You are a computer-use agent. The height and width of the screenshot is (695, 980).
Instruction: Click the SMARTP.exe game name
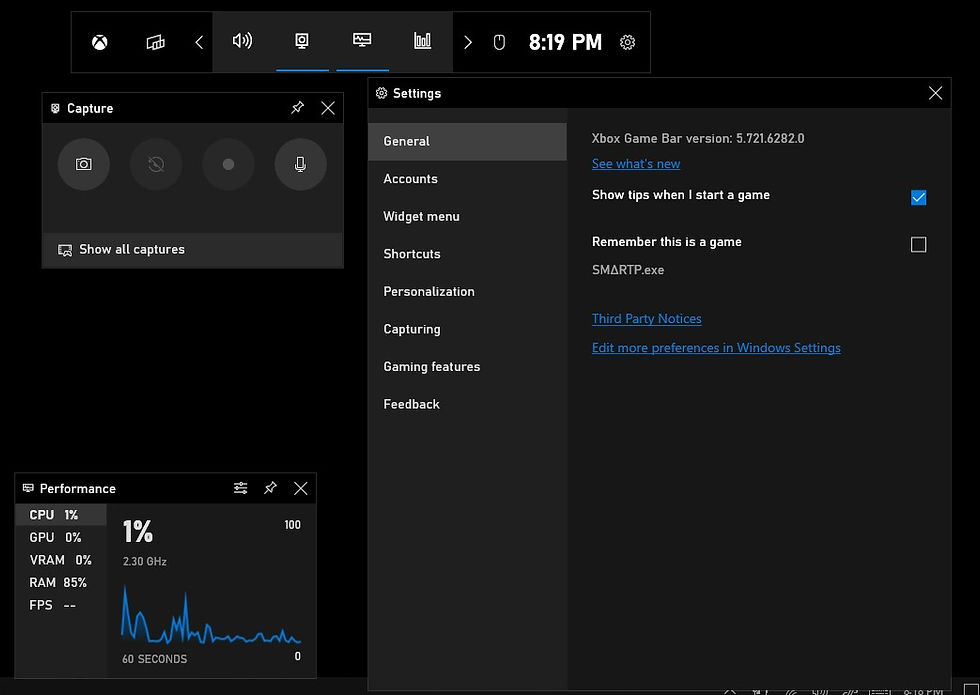click(x=628, y=270)
